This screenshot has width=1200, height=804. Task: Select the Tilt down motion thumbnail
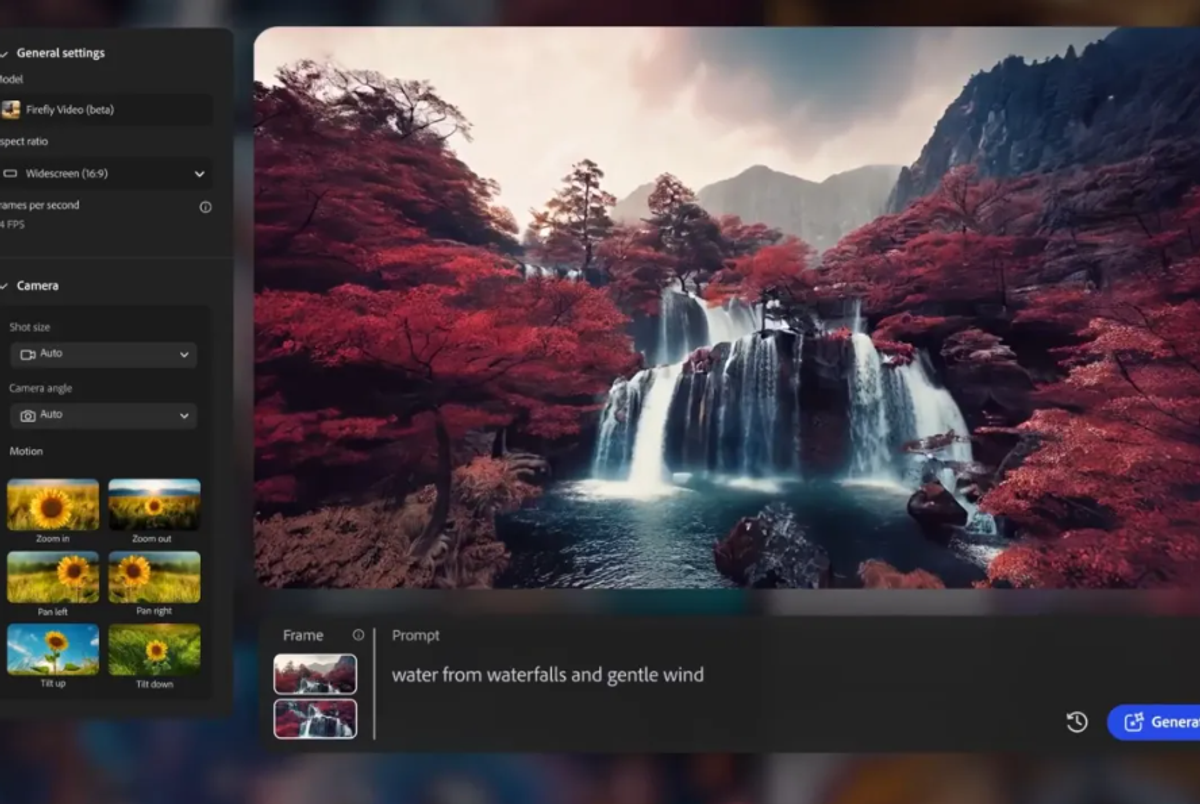pos(154,649)
